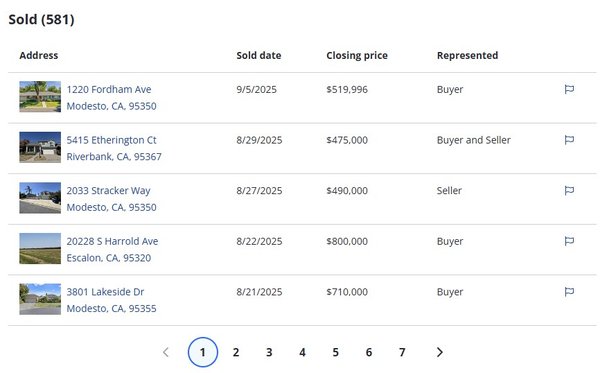This screenshot has width=600, height=373.
Task: Click Buyer in the Lakeside Dr row
Action: tap(450, 292)
